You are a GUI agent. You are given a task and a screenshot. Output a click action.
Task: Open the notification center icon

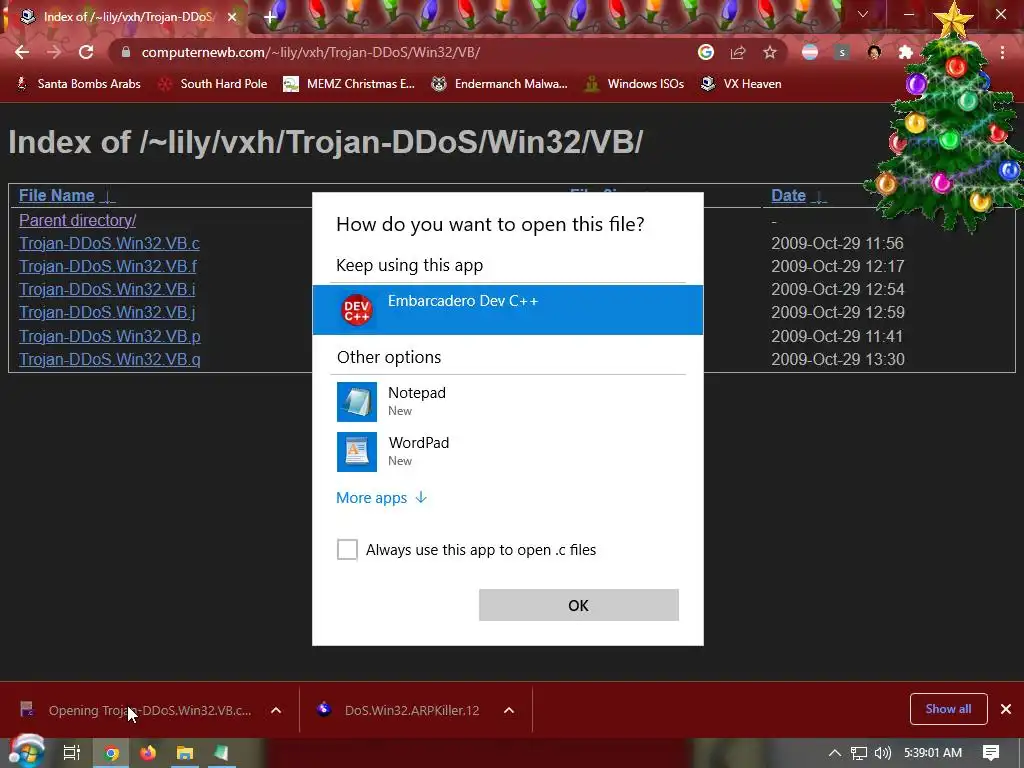pos(991,753)
